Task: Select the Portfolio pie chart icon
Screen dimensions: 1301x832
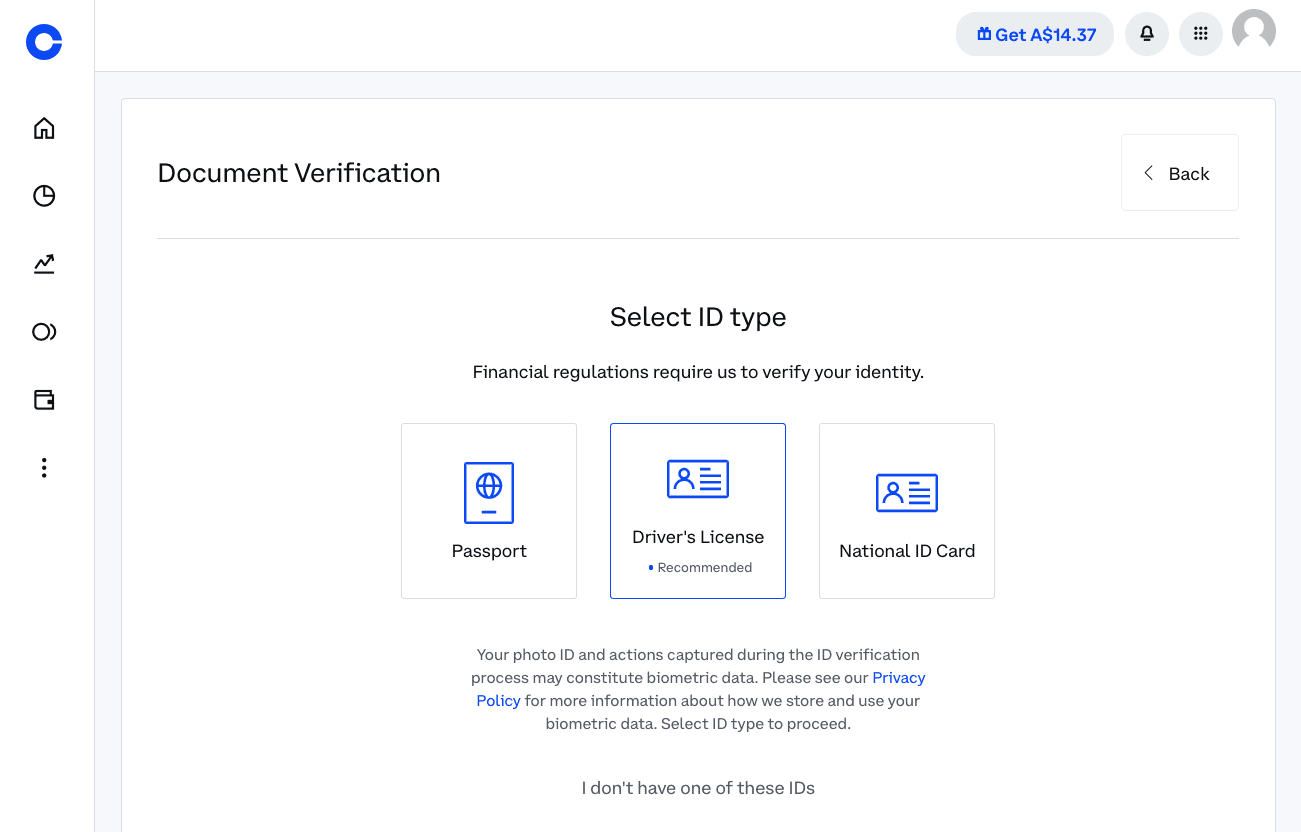Action: click(43, 196)
